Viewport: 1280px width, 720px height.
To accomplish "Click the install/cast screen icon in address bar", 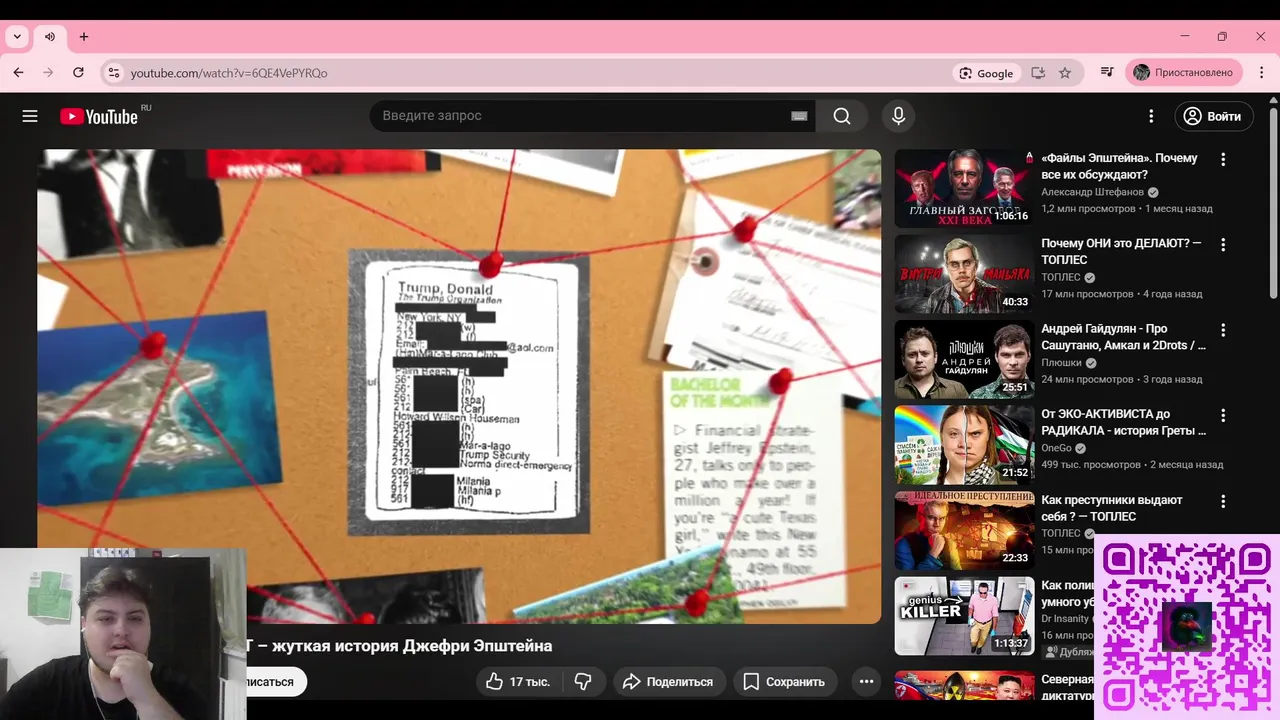I will (x=1038, y=73).
